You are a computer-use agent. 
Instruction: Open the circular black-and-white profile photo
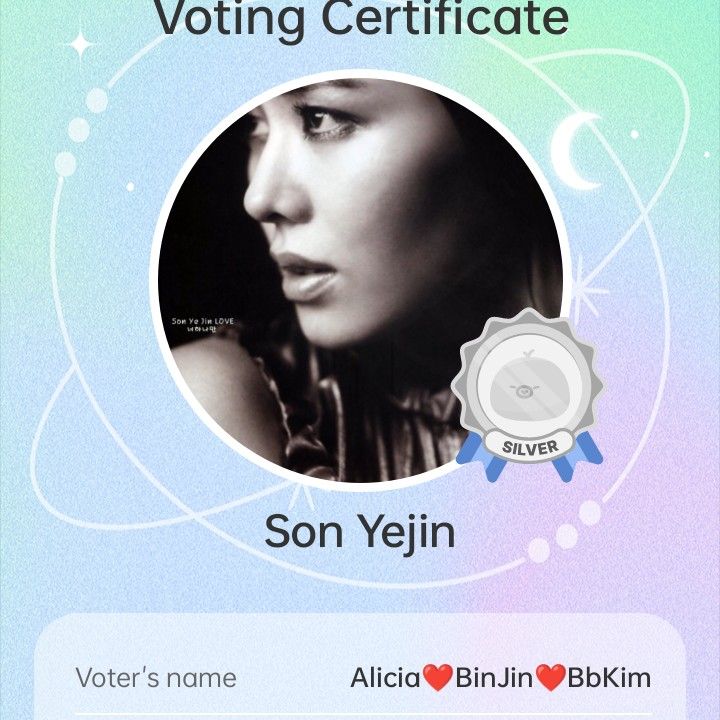(360, 281)
